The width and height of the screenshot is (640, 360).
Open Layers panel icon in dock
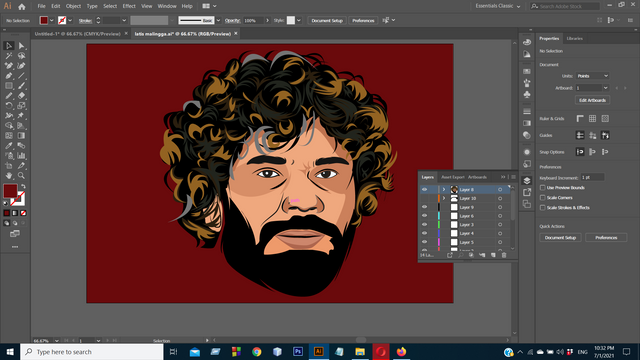click(527, 180)
